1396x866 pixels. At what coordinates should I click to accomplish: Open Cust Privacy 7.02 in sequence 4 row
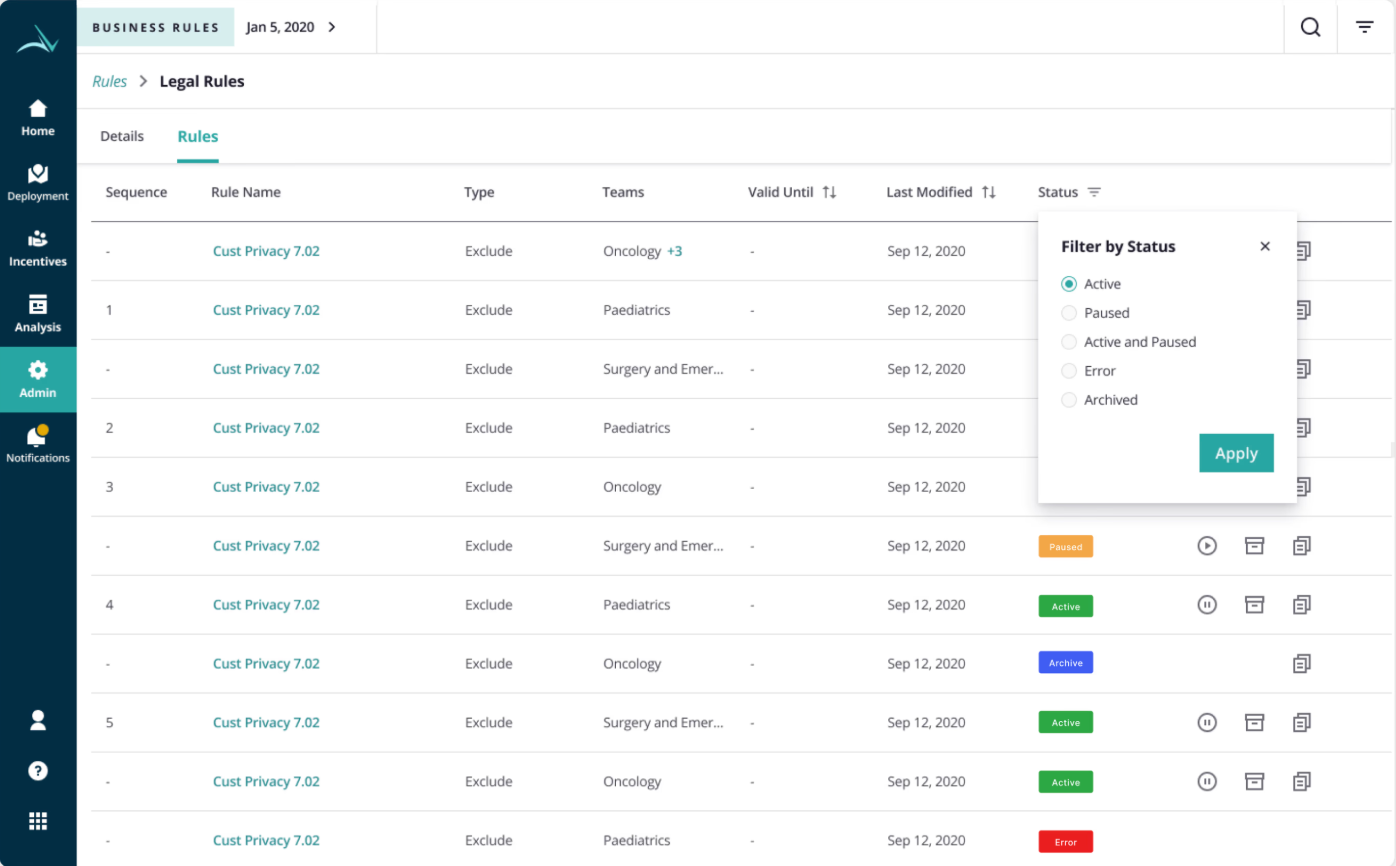click(266, 605)
